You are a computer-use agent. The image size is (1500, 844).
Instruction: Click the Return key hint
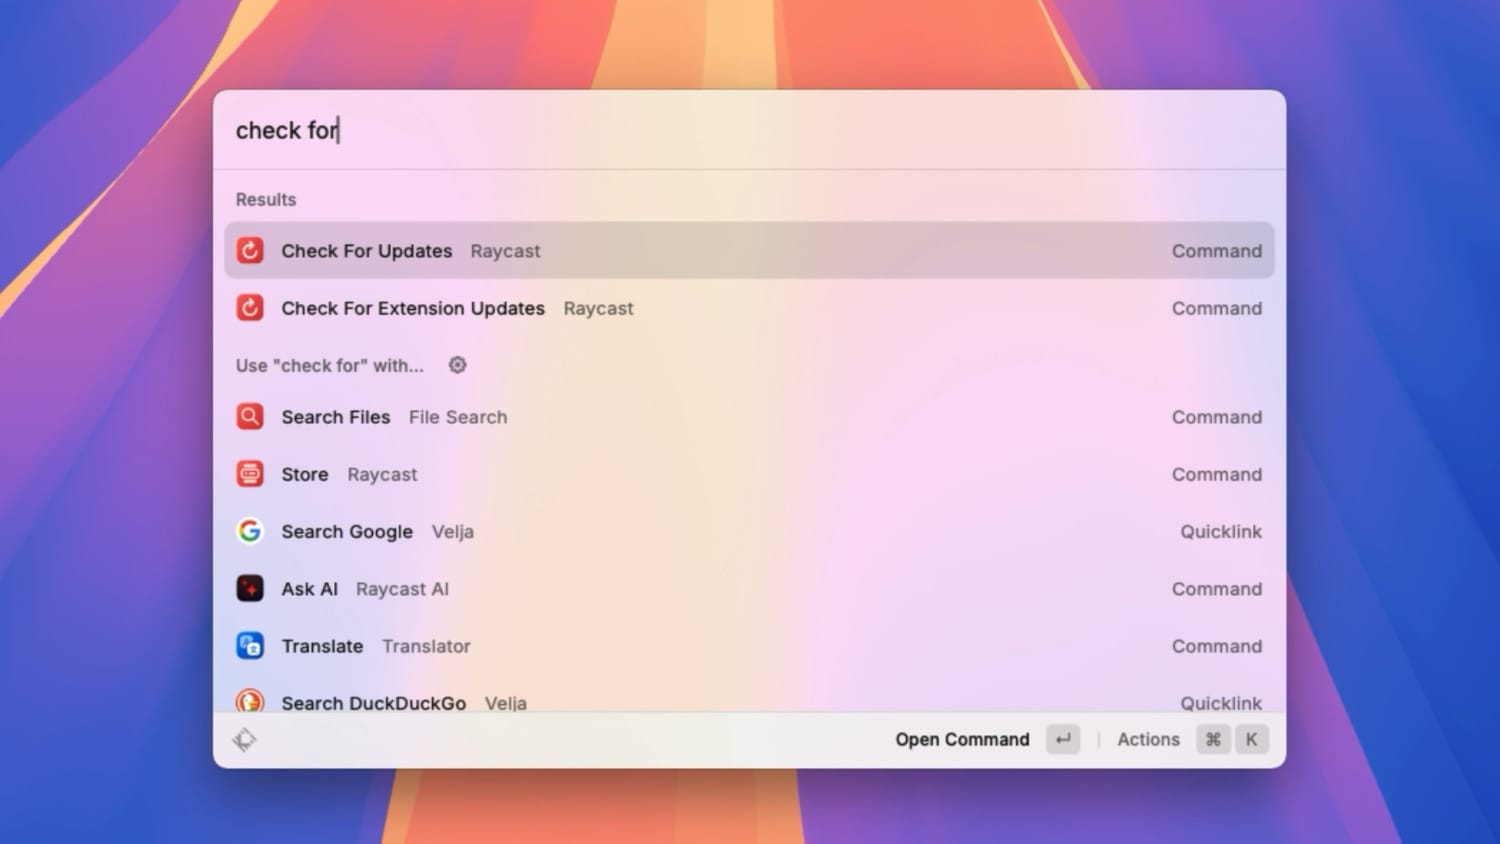coord(1063,739)
